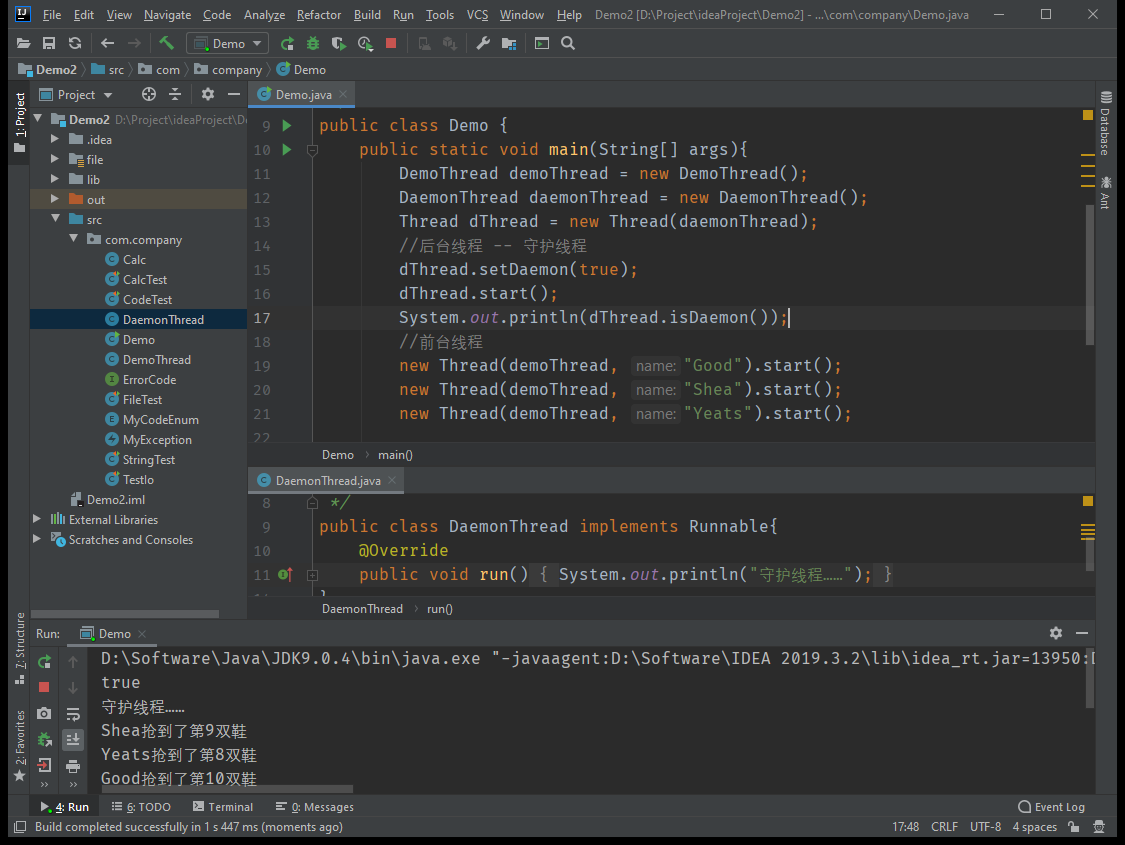Open Project panel gear options
The image size is (1125, 845).
(x=207, y=94)
